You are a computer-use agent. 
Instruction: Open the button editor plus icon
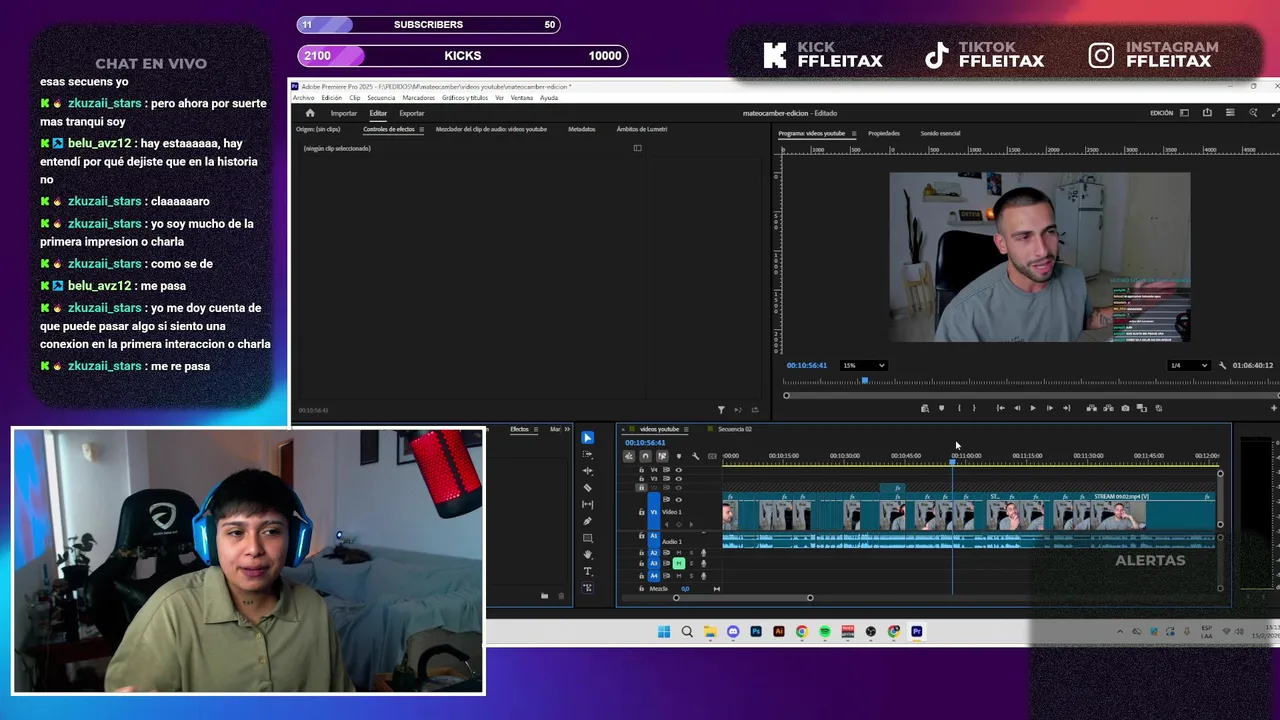[x=1274, y=408]
